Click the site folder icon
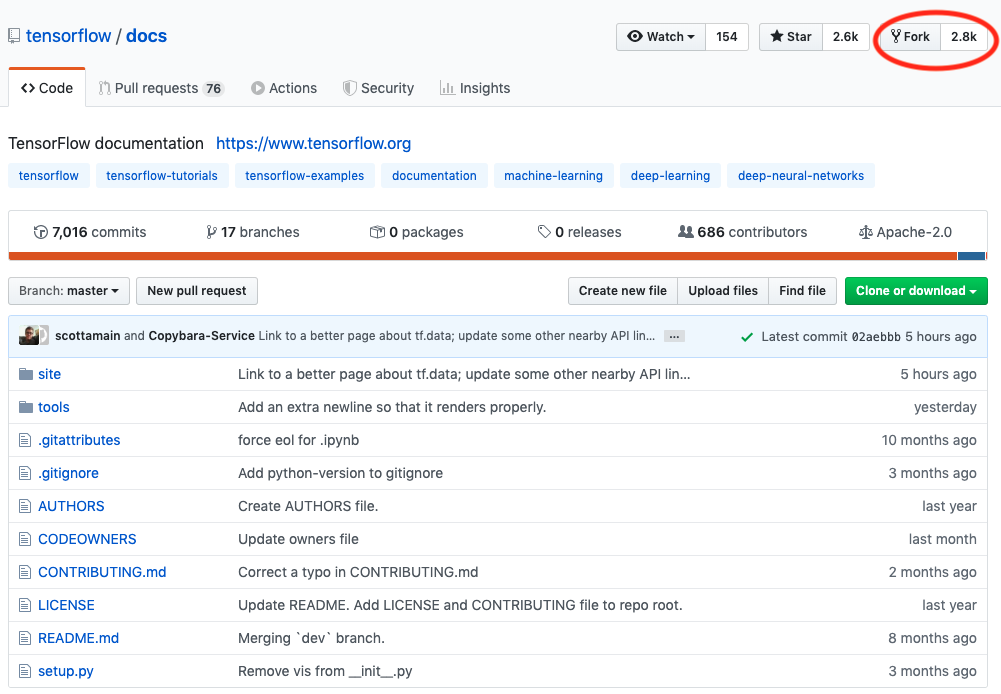1001x694 pixels. pos(26,374)
